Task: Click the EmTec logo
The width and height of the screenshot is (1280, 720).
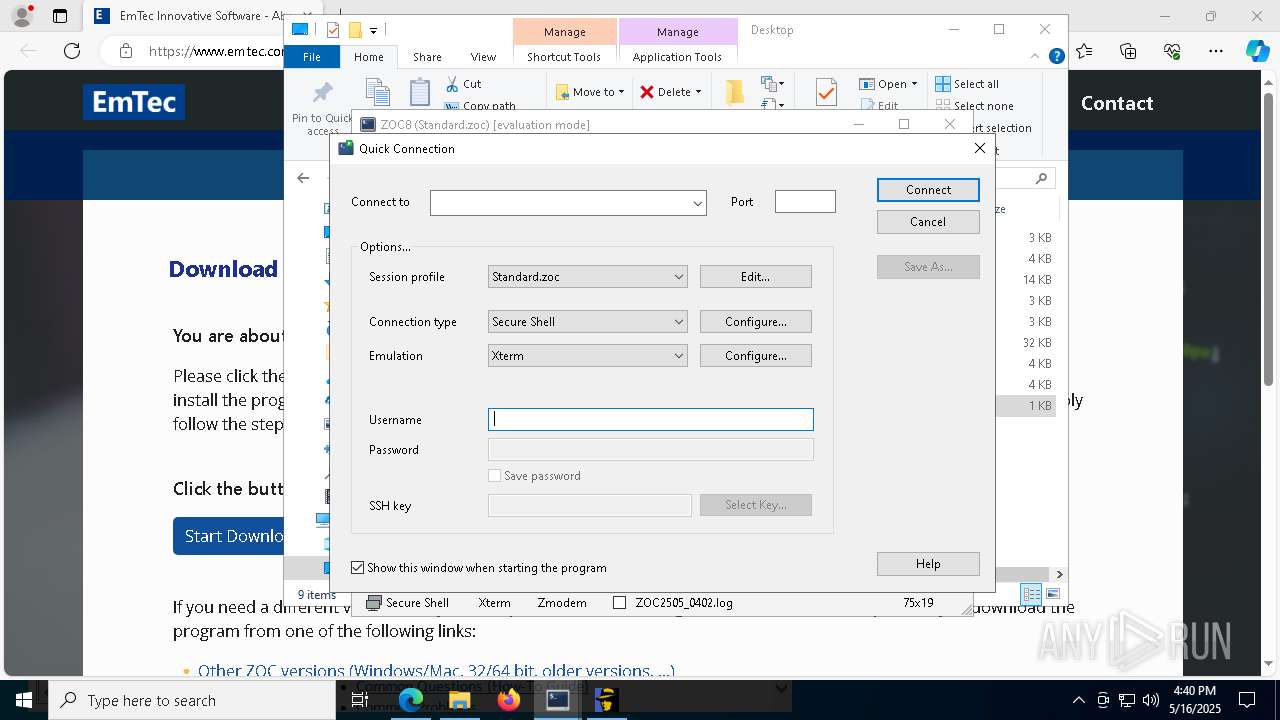Action: pyautogui.click(x=134, y=102)
